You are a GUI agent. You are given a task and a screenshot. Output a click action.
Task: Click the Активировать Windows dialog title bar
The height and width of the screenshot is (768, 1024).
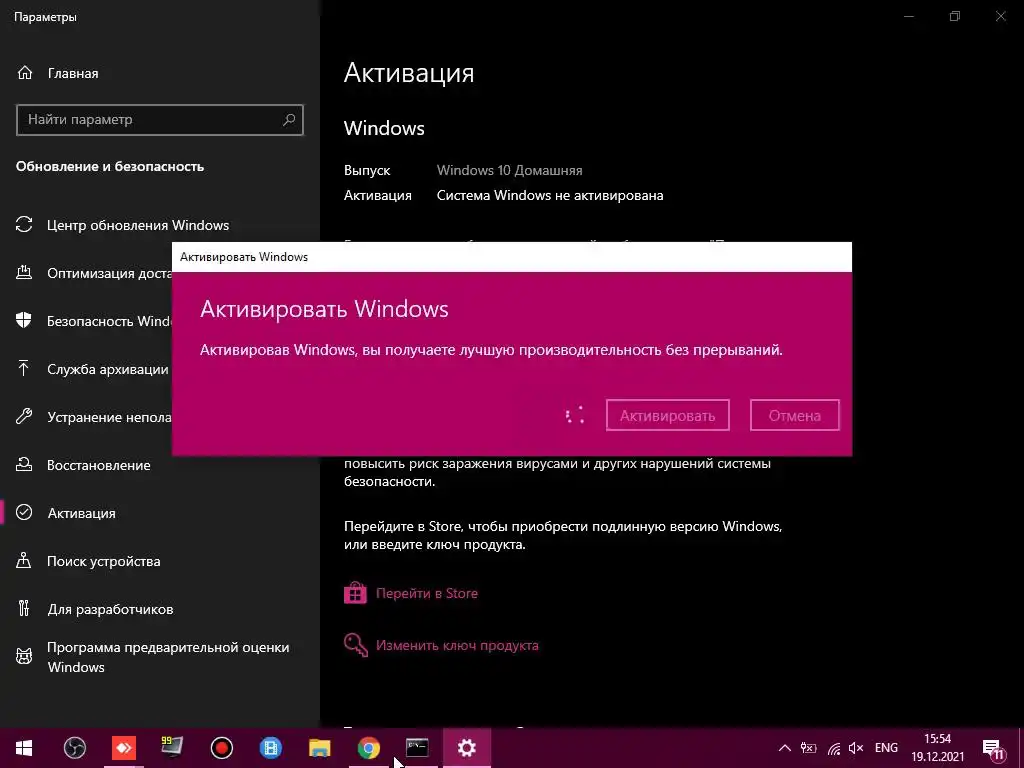click(512, 257)
